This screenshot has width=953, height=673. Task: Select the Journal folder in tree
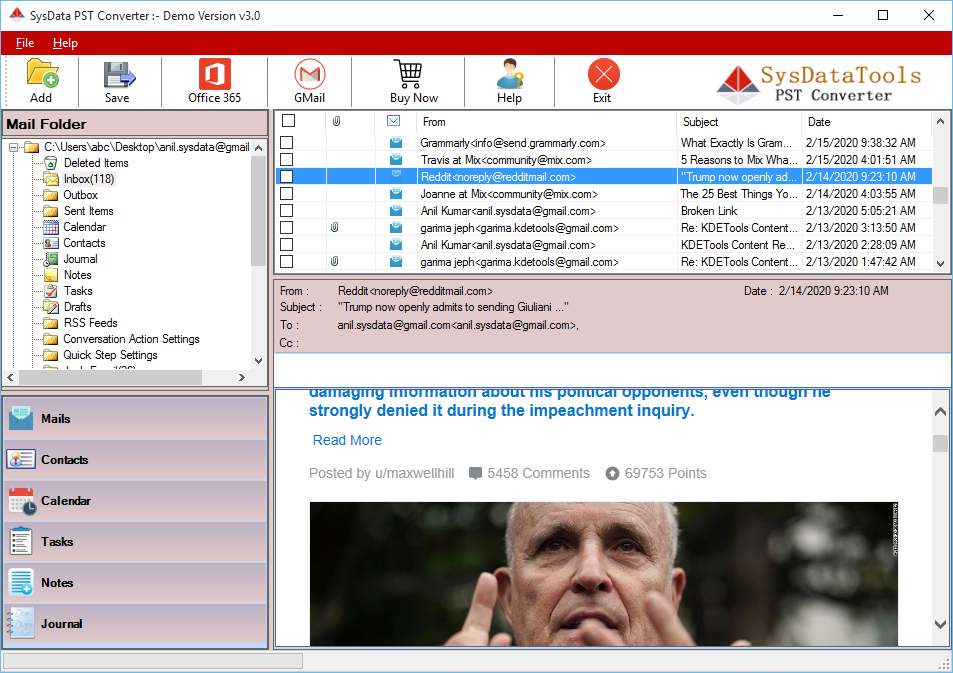click(x=81, y=259)
